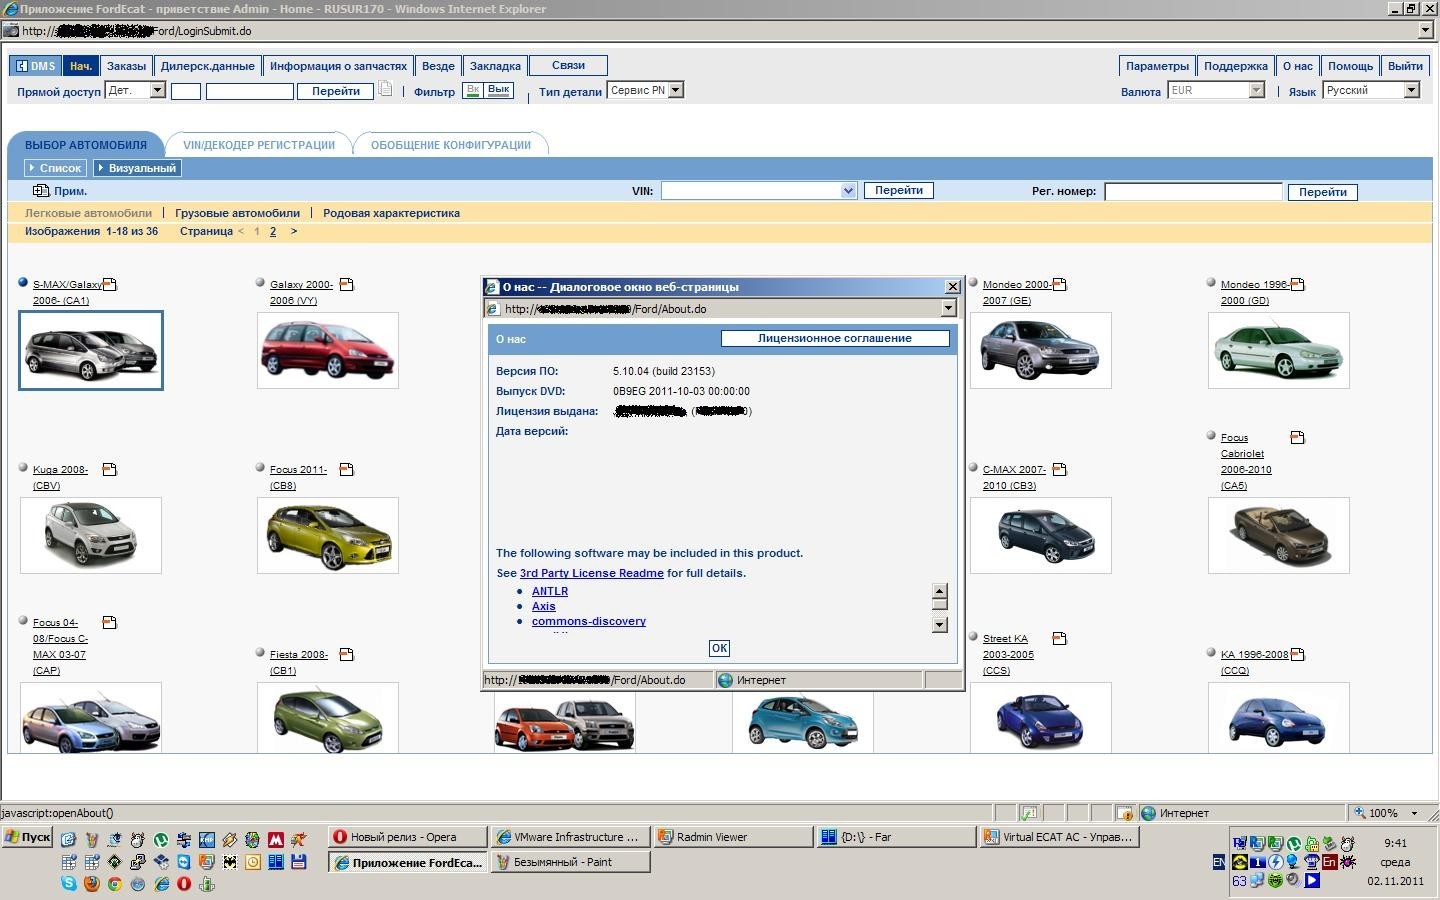This screenshot has width=1440, height=900.
Task: Open IE zoom level 100% dropdown
Action: (x=1414, y=813)
